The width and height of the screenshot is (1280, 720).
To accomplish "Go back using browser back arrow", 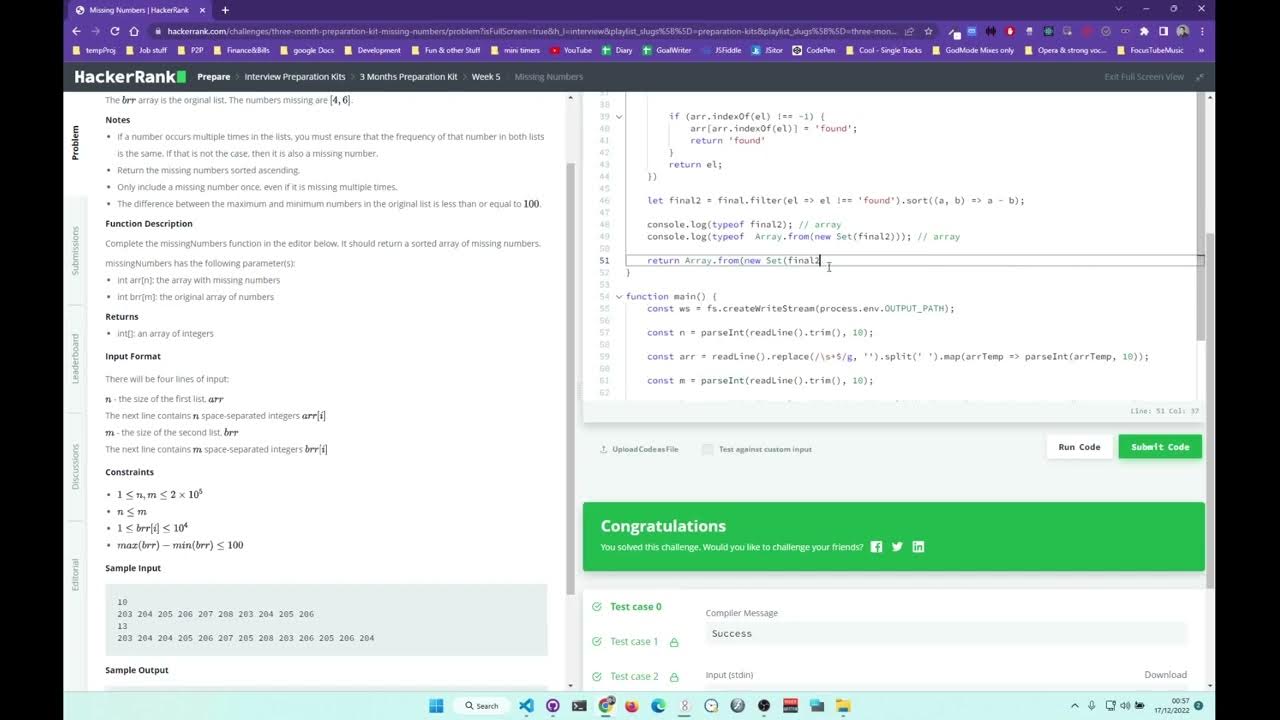I will click(77, 31).
